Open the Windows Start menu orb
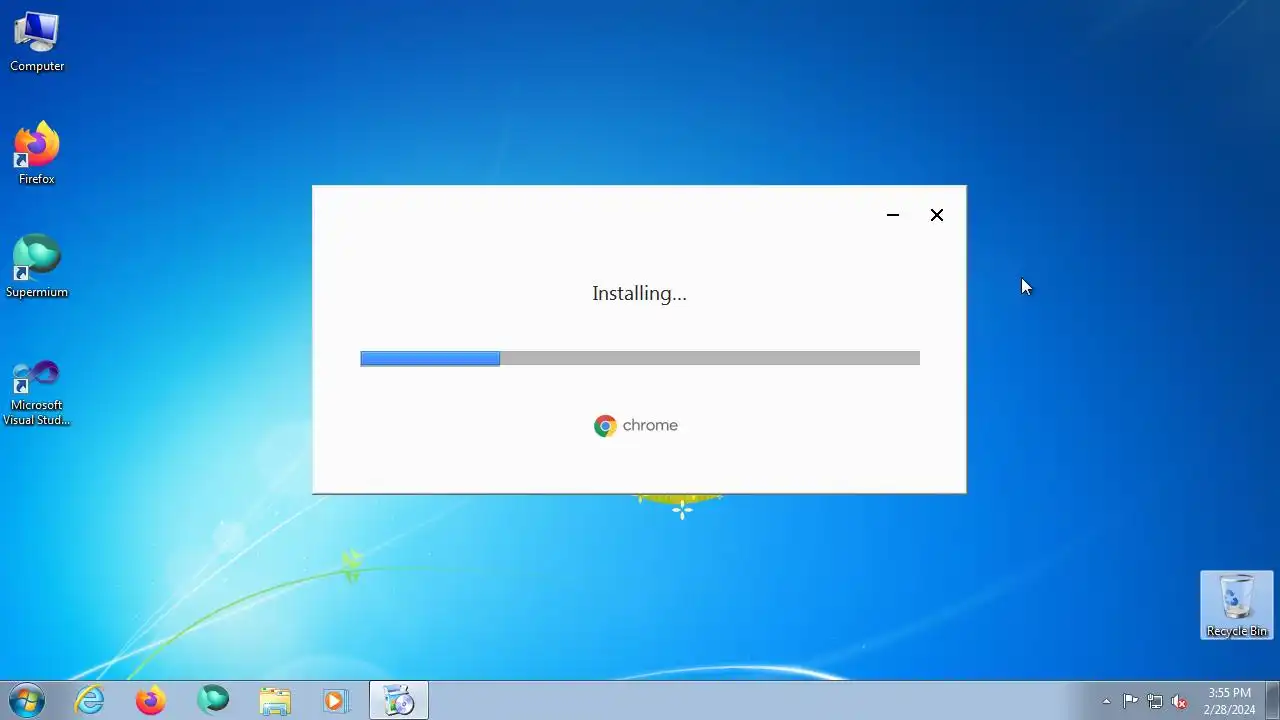Screen dimensions: 1280x720 [27, 700]
